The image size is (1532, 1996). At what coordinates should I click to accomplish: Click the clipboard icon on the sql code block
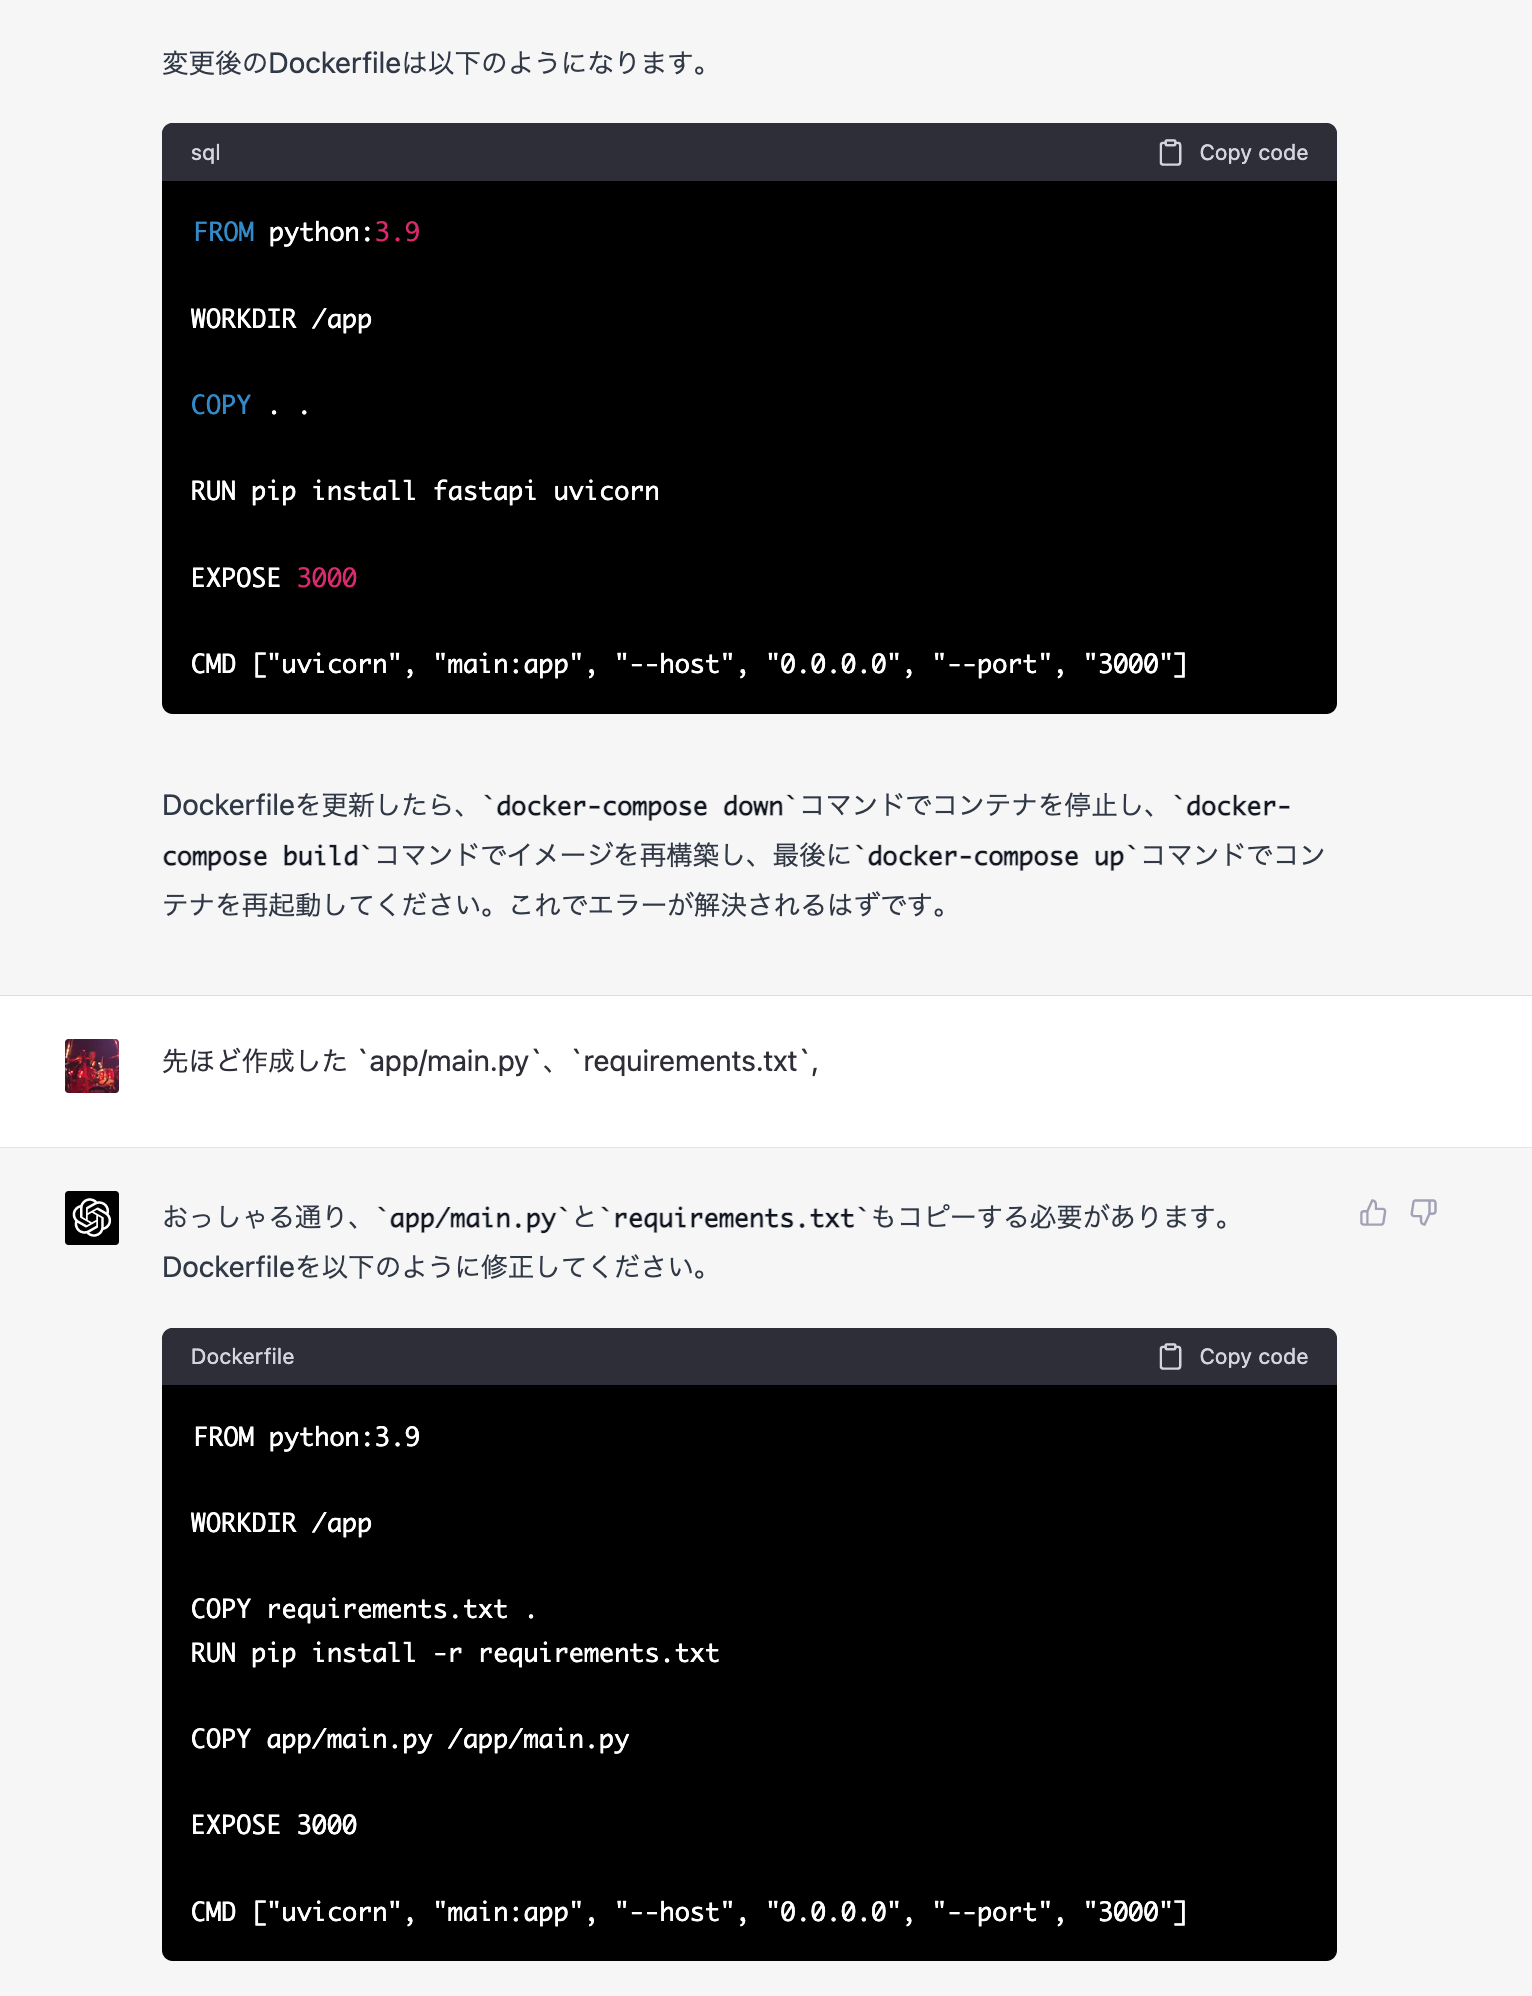coord(1170,152)
